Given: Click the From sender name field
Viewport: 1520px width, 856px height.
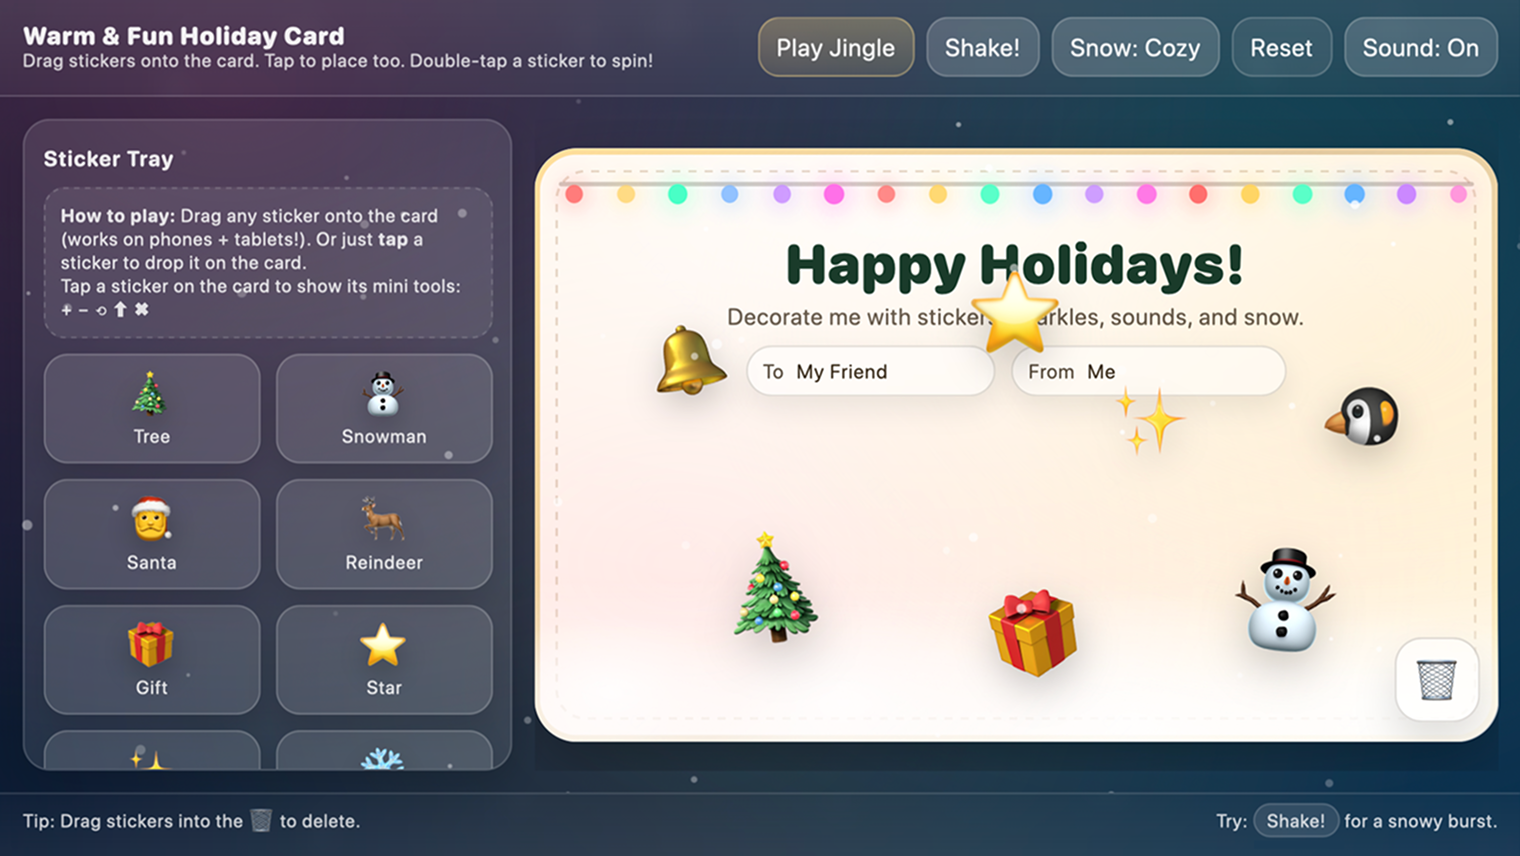Looking at the screenshot, I should pyautogui.click(x=1149, y=371).
